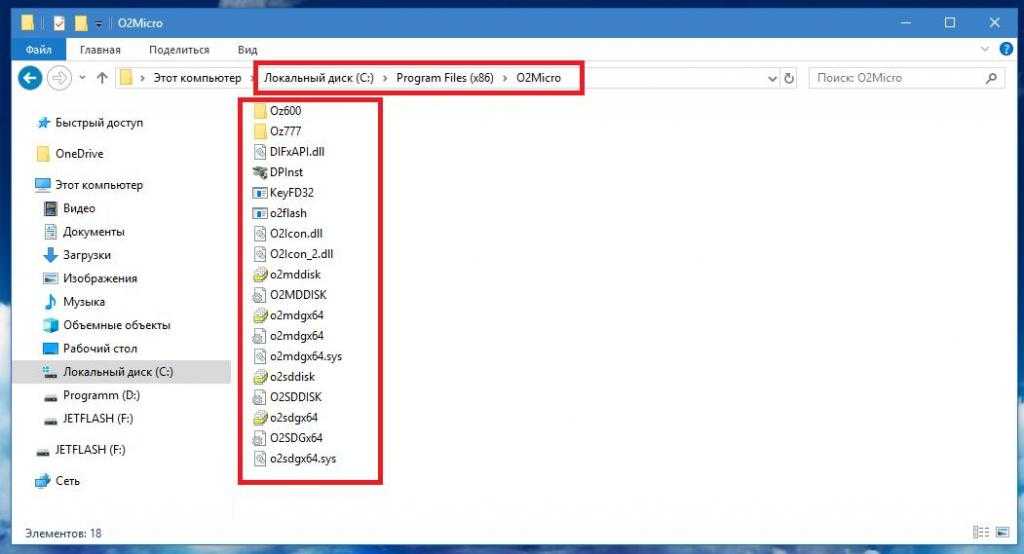Select lowercase o2sddisk file icon

(x=260, y=376)
